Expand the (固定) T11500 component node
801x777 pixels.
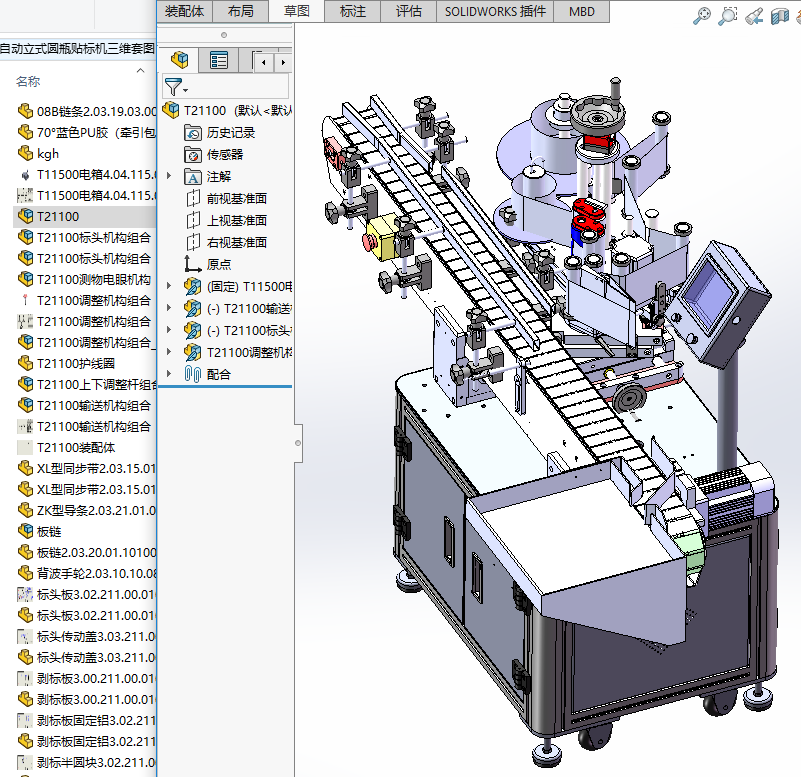click(x=169, y=286)
